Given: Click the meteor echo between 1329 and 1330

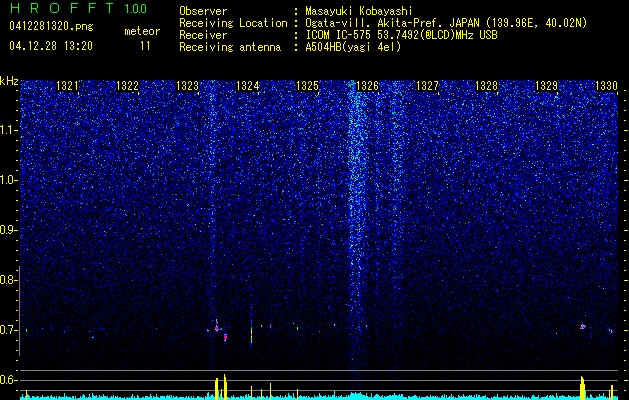Looking at the screenshot, I should tap(583, 327).
